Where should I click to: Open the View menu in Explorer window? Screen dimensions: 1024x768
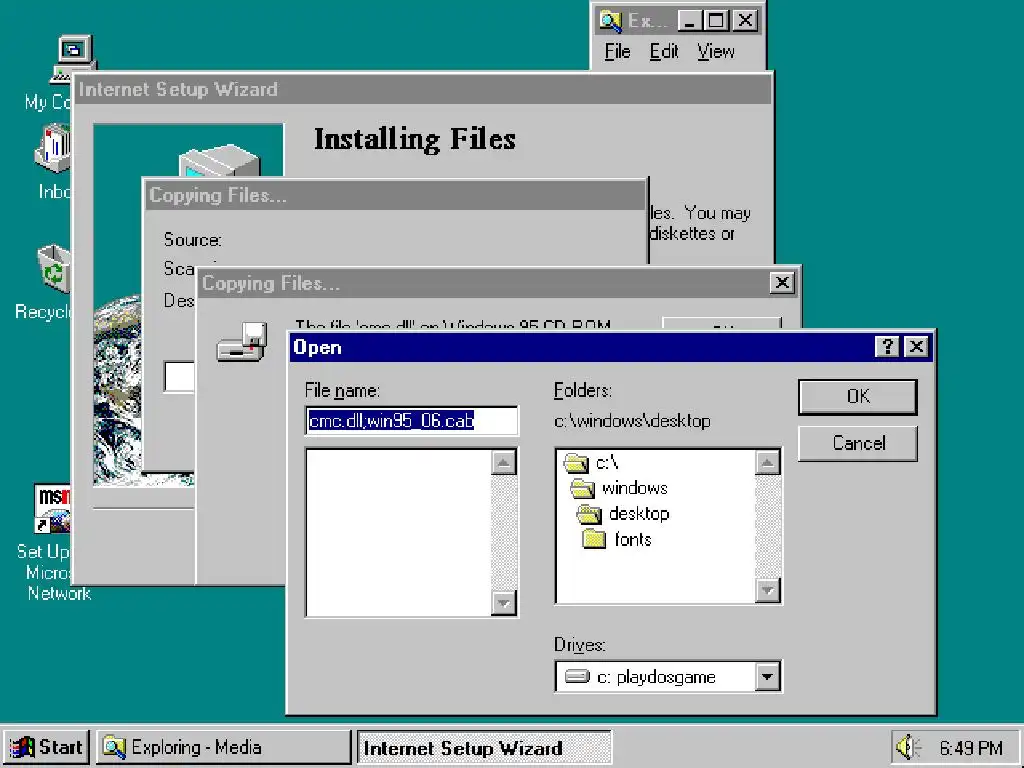click(715, 51)
